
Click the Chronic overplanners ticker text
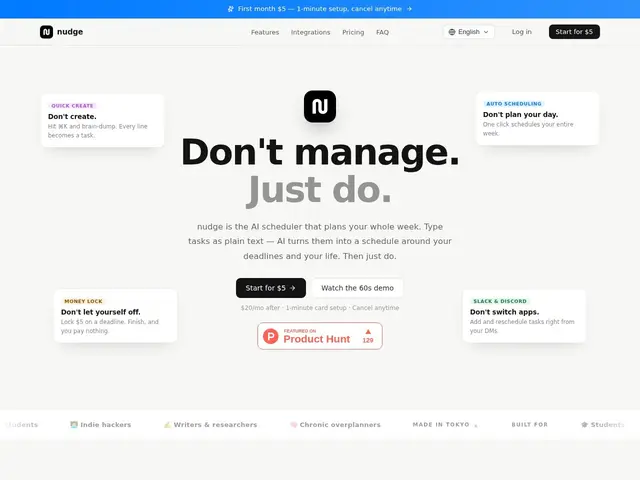(x=340, y=424)
